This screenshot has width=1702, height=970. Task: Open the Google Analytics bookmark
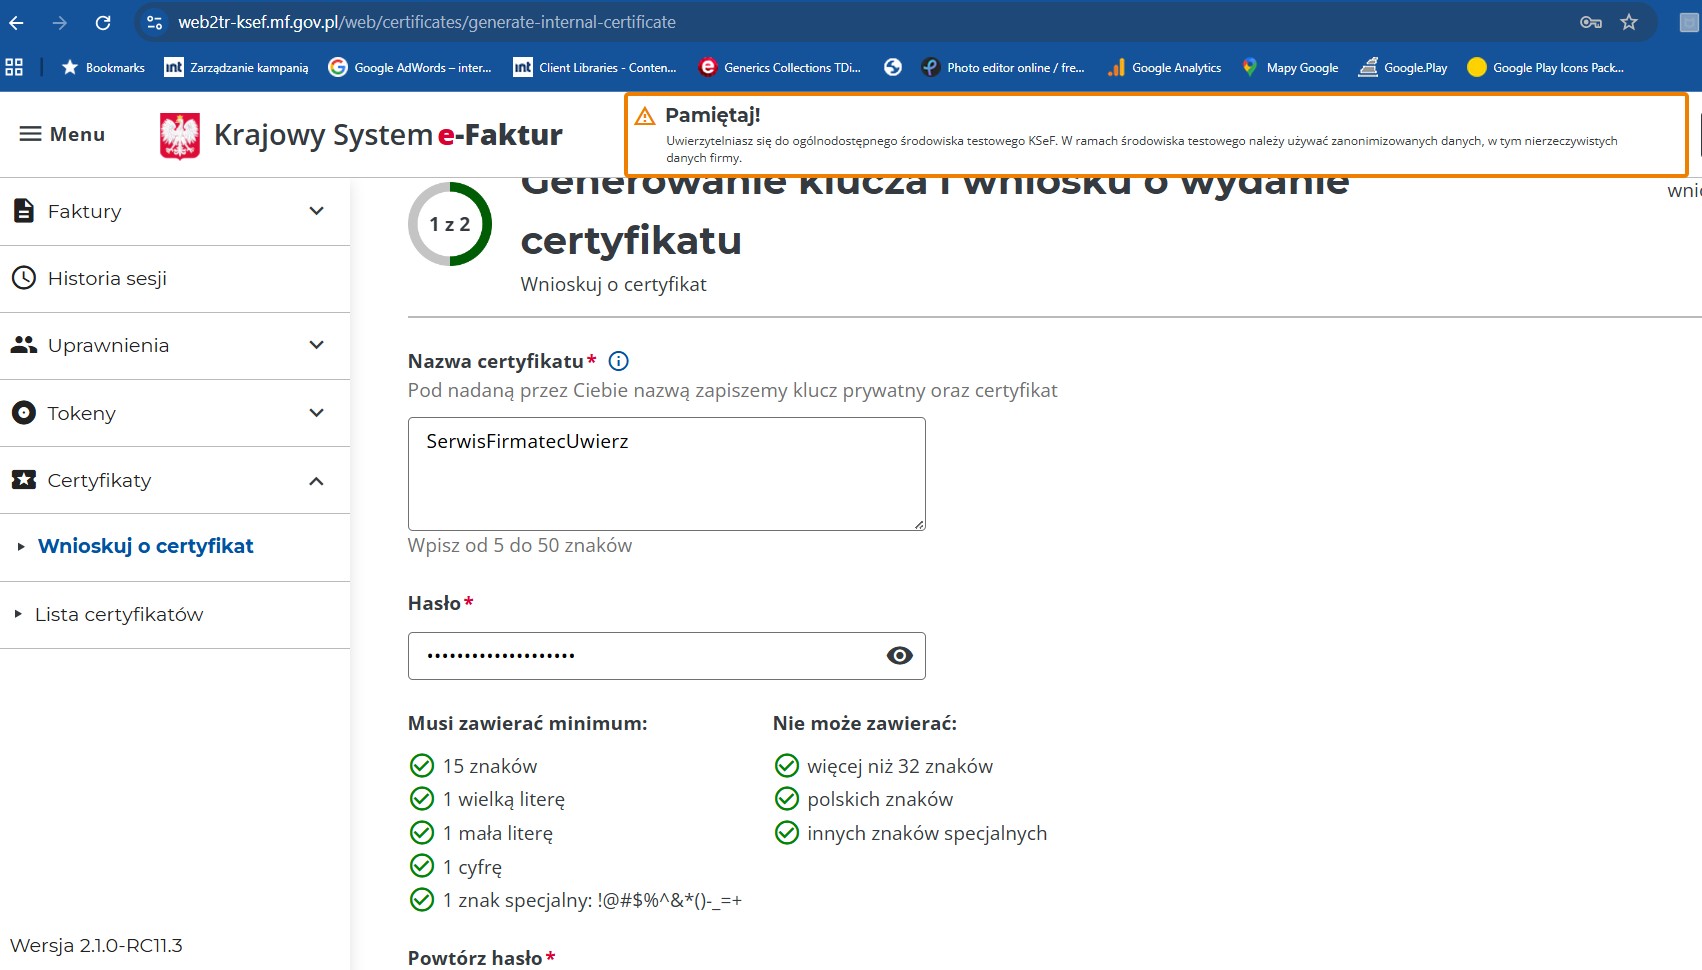pyautogui.click(x=1165, y=67)
